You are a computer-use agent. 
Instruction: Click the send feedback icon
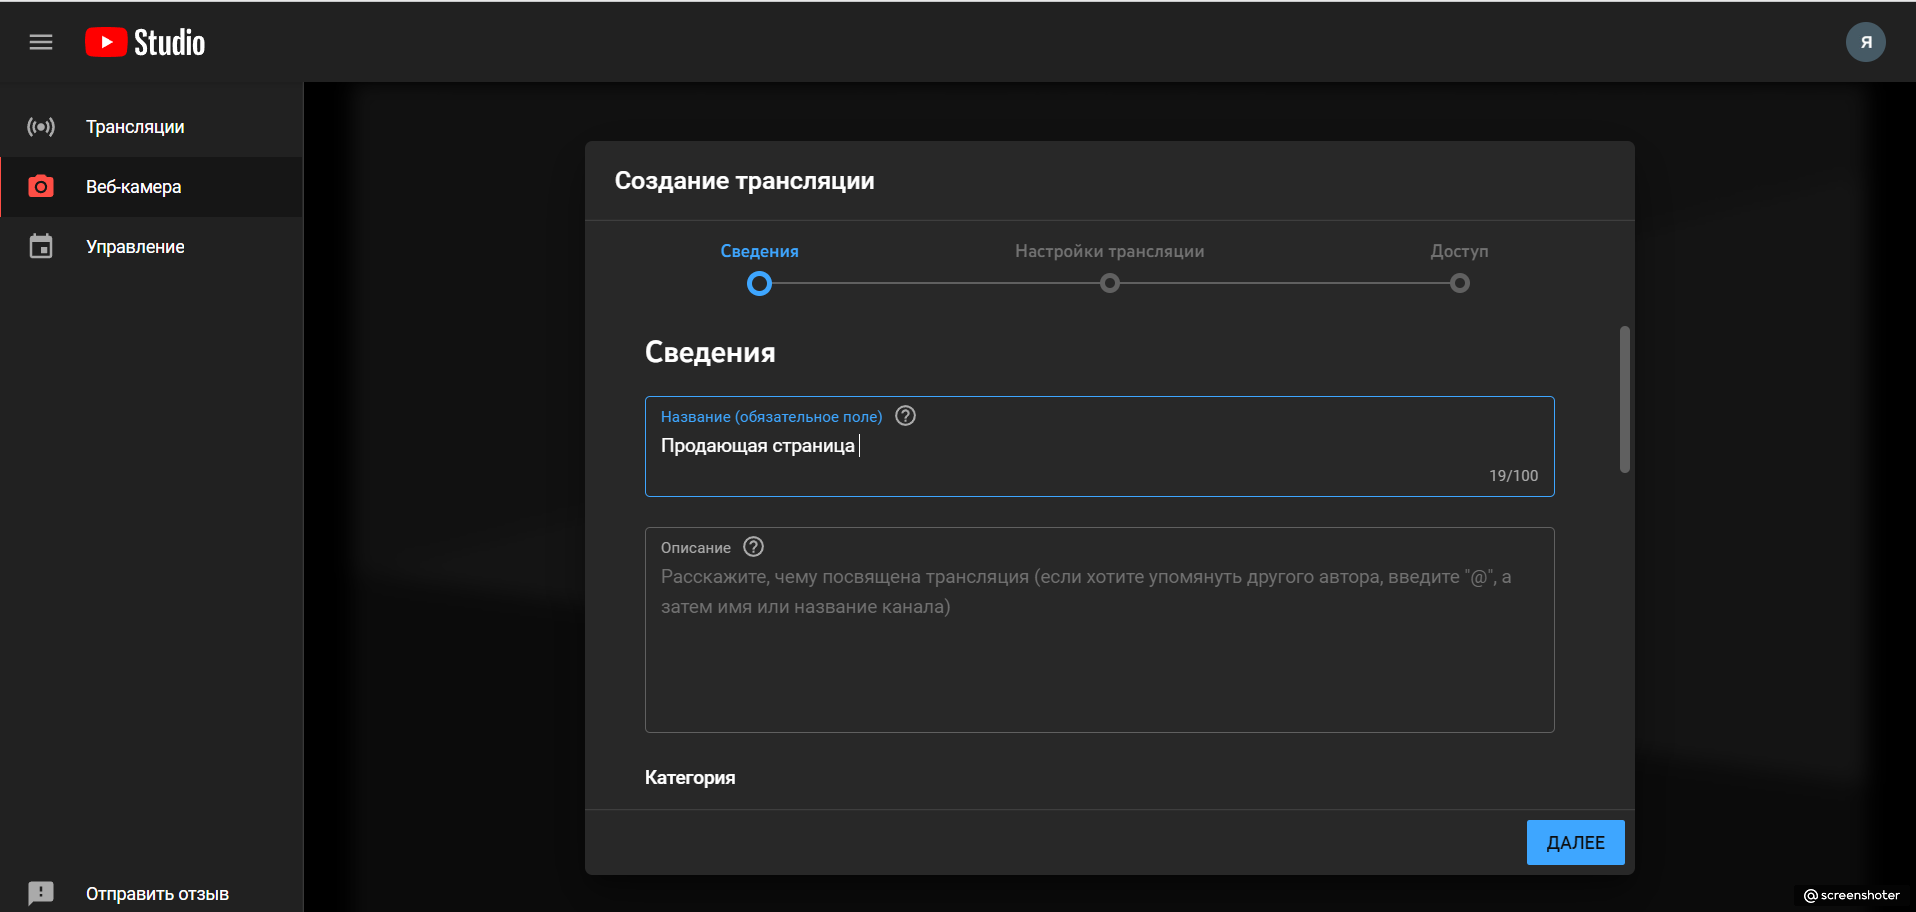41,893
